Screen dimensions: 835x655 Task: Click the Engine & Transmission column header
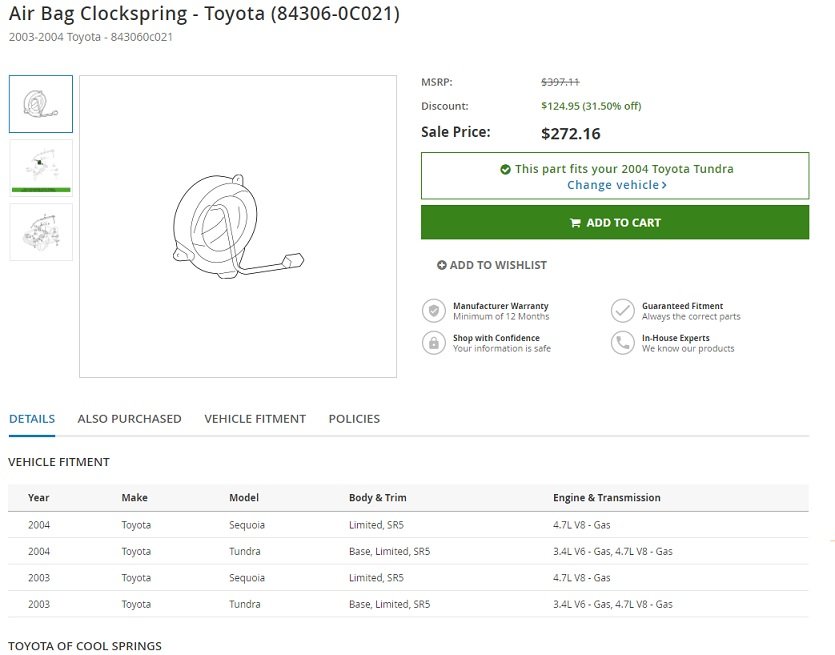[607, 497]
